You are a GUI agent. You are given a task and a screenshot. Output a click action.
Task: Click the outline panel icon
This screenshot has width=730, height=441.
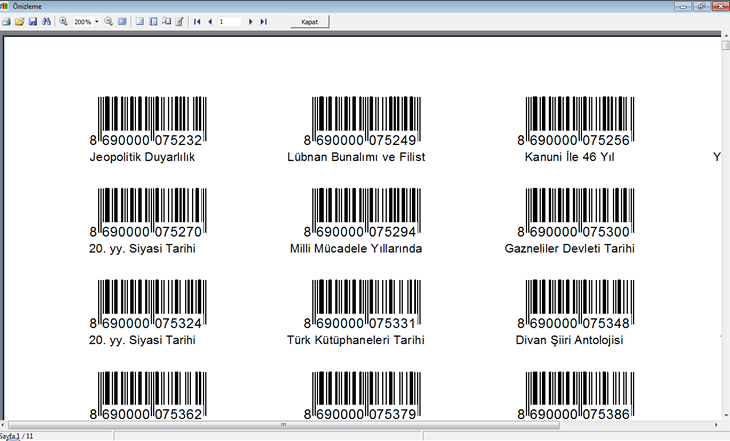point(140,21)
